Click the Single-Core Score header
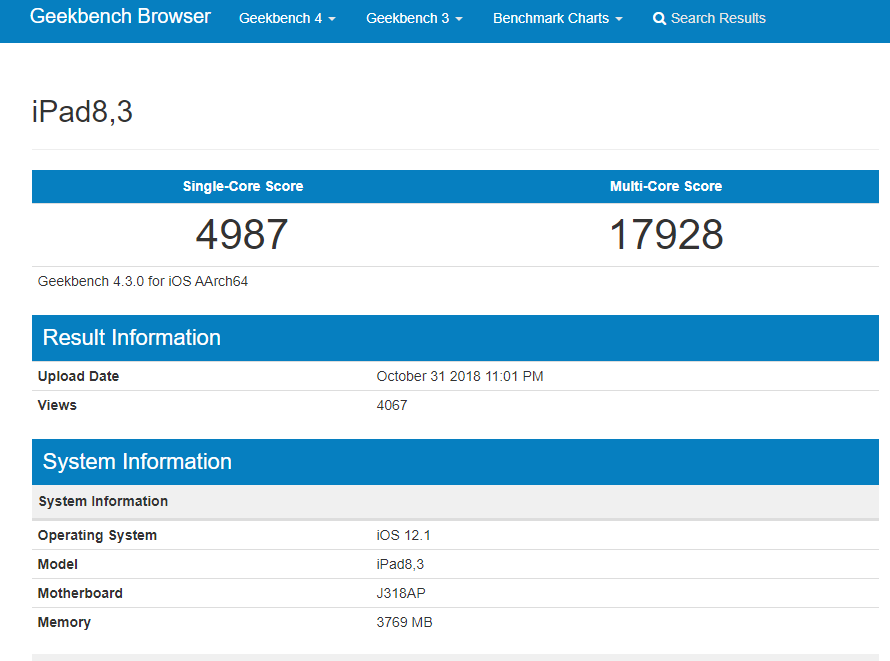Viewport: 890px width, 661px height. [x=243, y=186]
